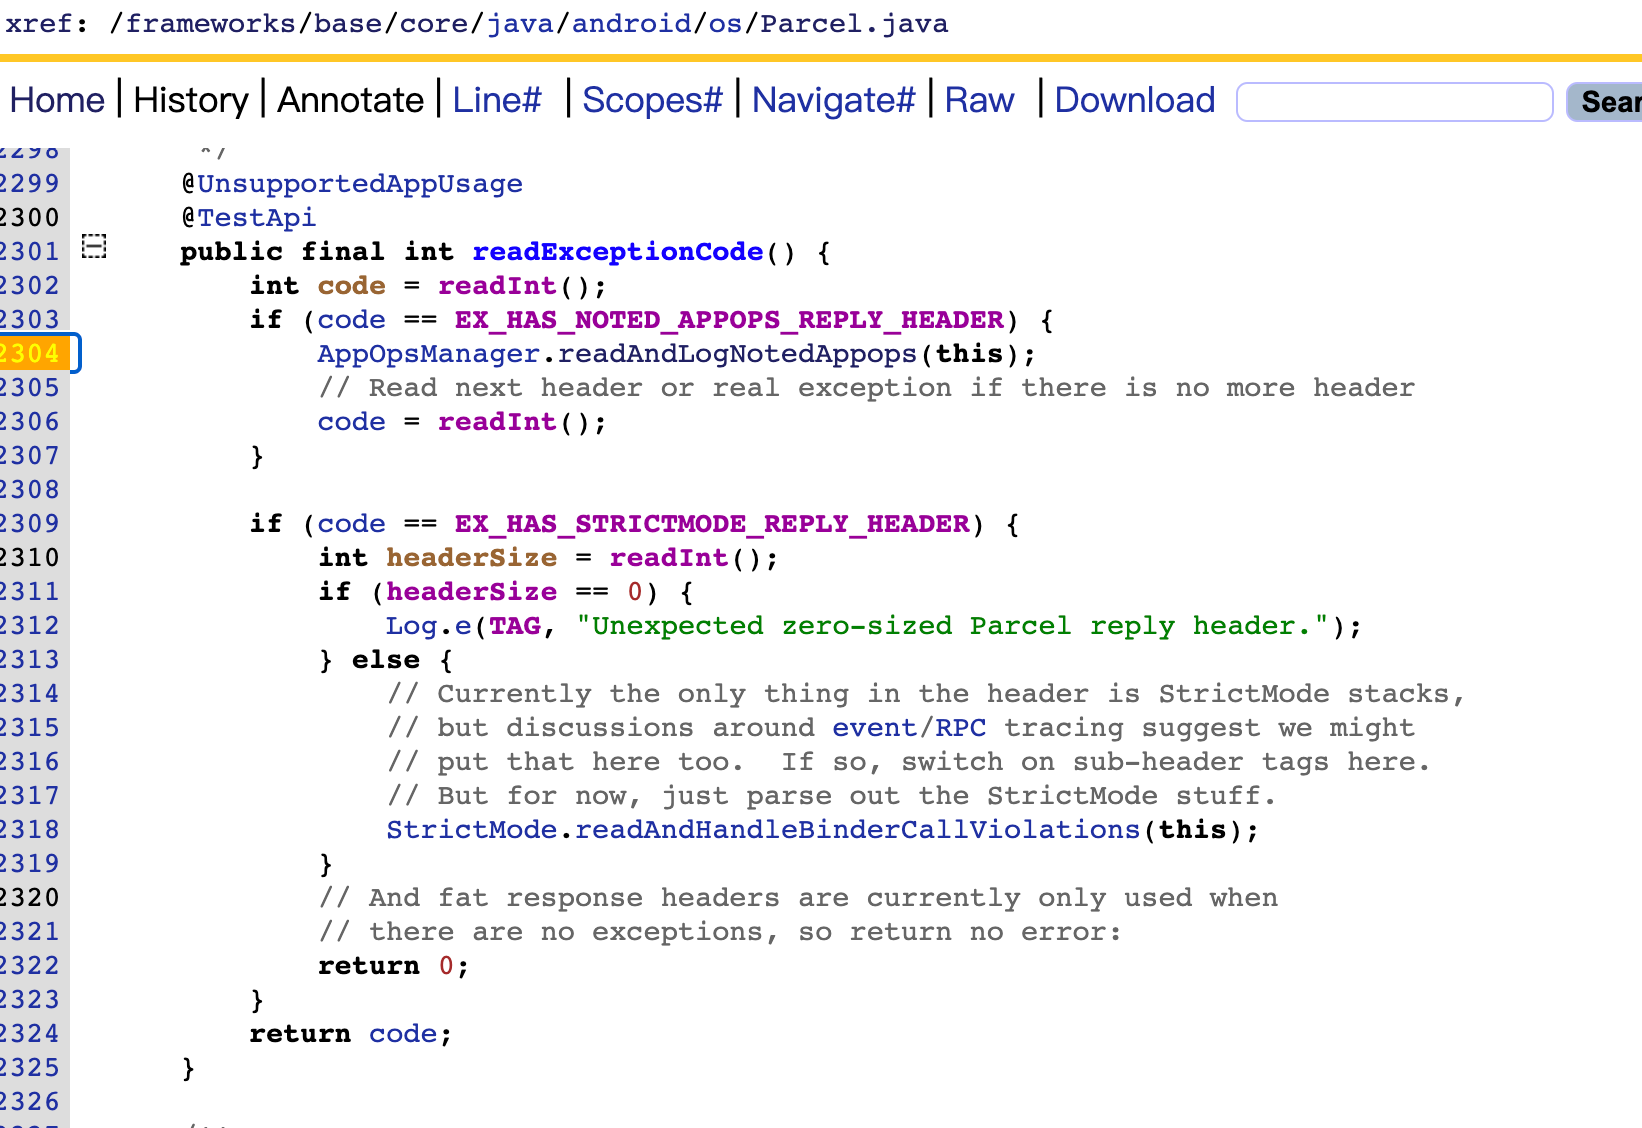Image resolution: width=1642 pixels, height=1128 pixels.
Task: Open the Scopes# navigation
Action: click(652, 99)
